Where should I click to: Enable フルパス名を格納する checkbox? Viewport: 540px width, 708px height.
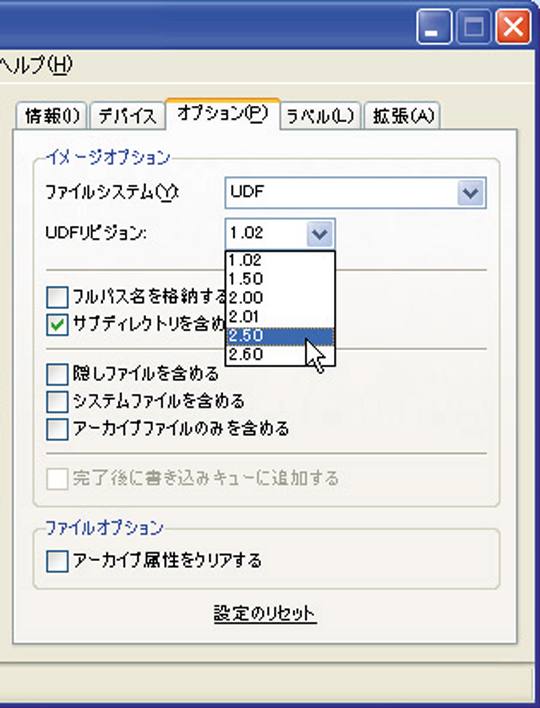click(x=57, y=297)
